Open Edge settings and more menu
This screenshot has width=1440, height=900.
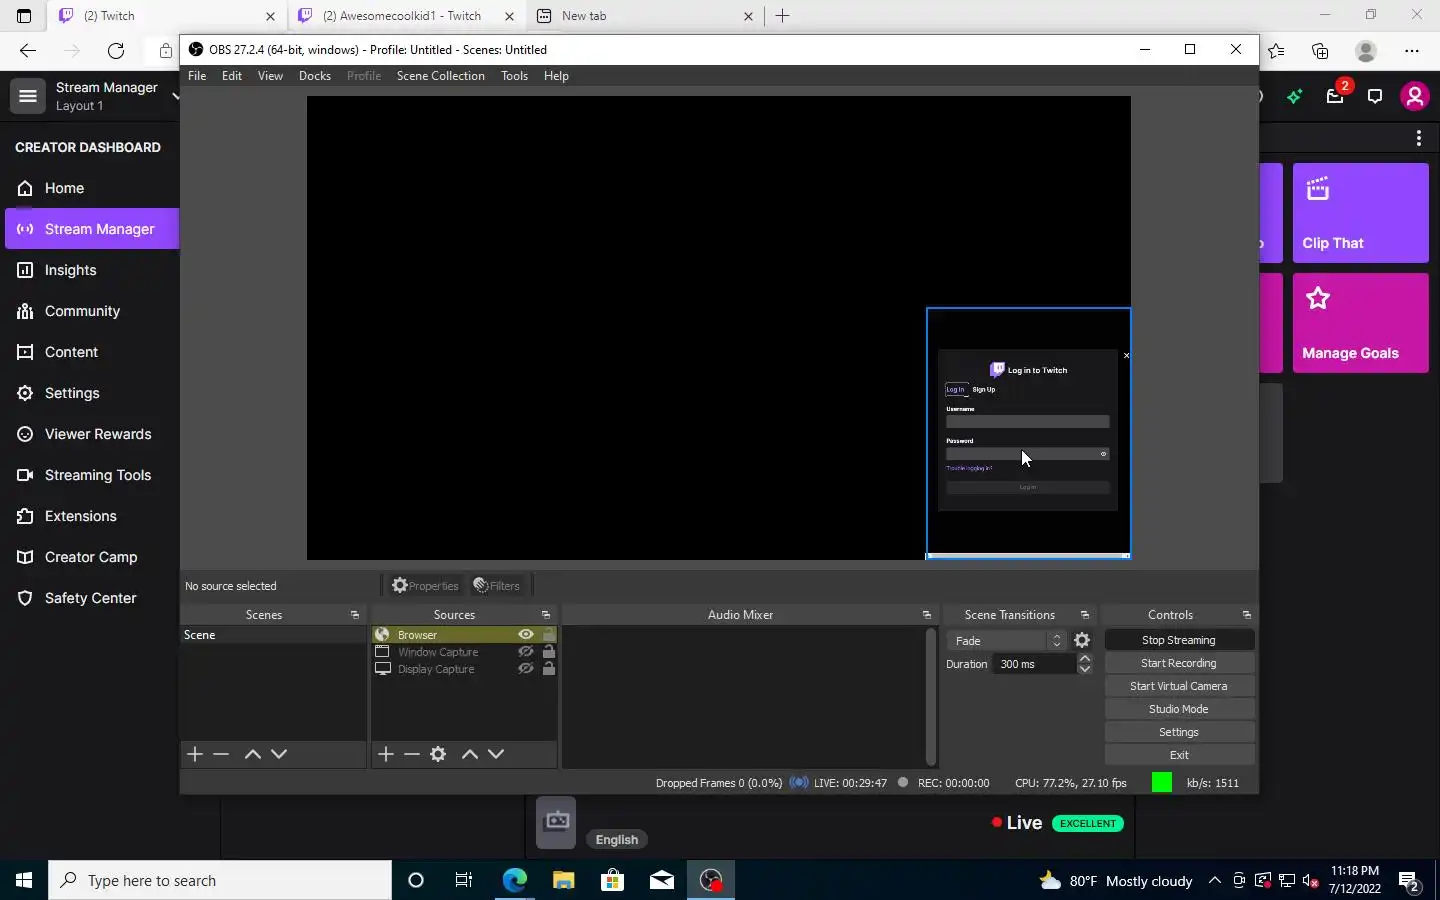1412,50
